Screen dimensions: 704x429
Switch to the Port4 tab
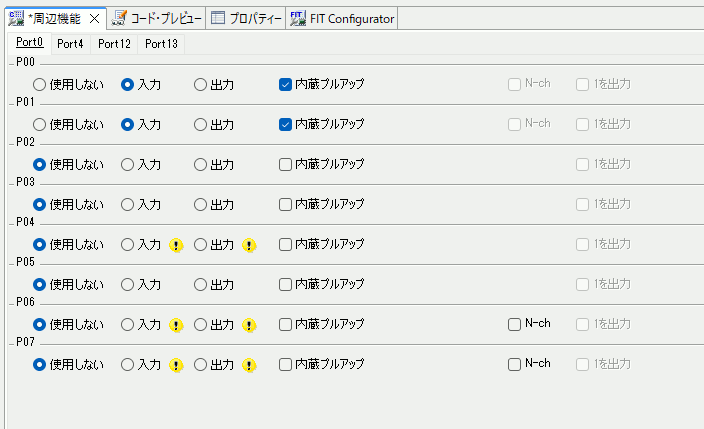tap(70, 44)
